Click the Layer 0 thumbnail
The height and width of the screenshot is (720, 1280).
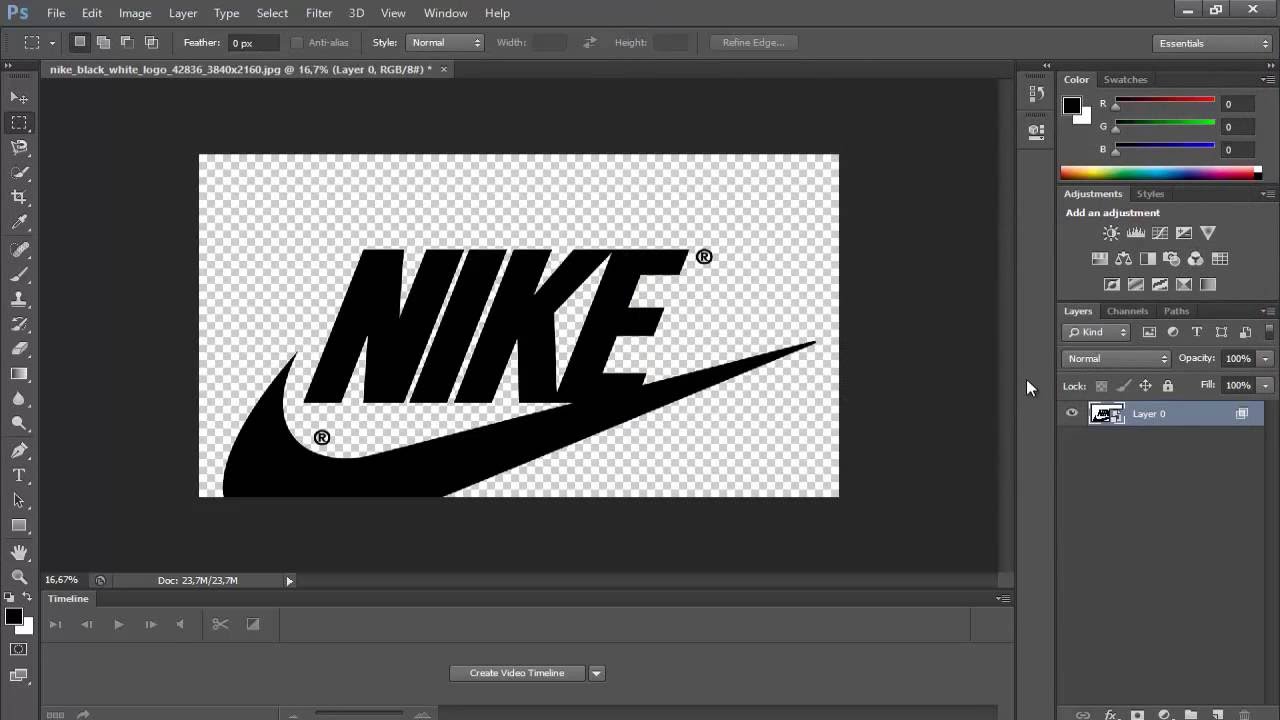(x=1106, y=413)
